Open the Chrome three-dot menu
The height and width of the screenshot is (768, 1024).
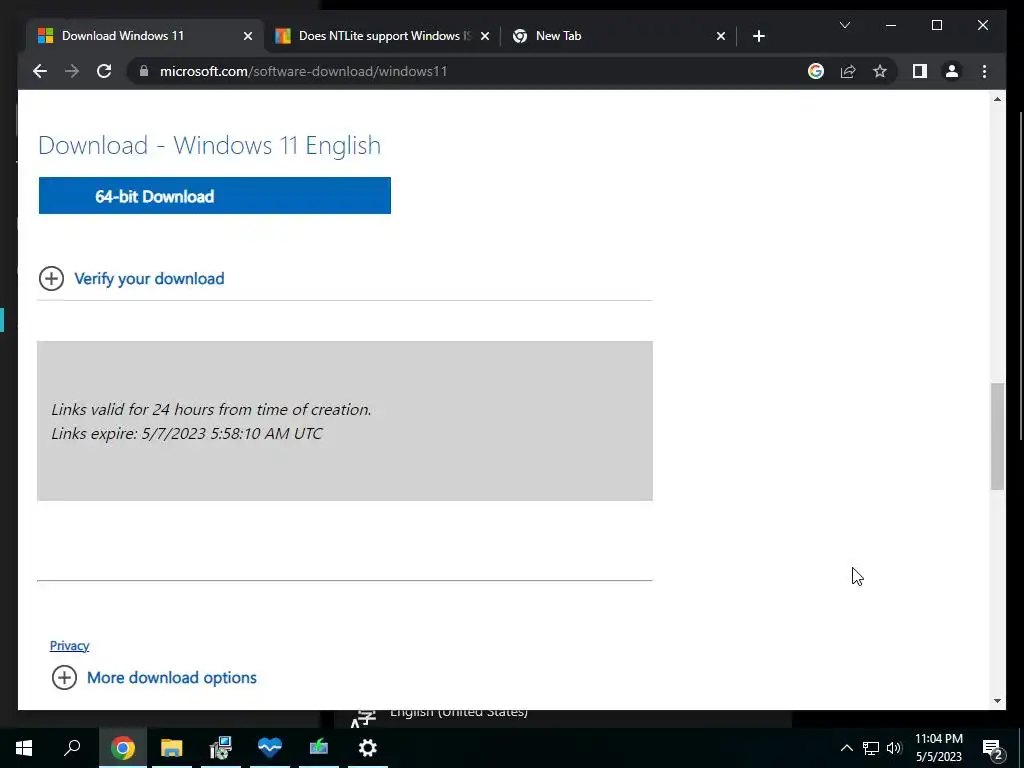click(x=984, y=71)
